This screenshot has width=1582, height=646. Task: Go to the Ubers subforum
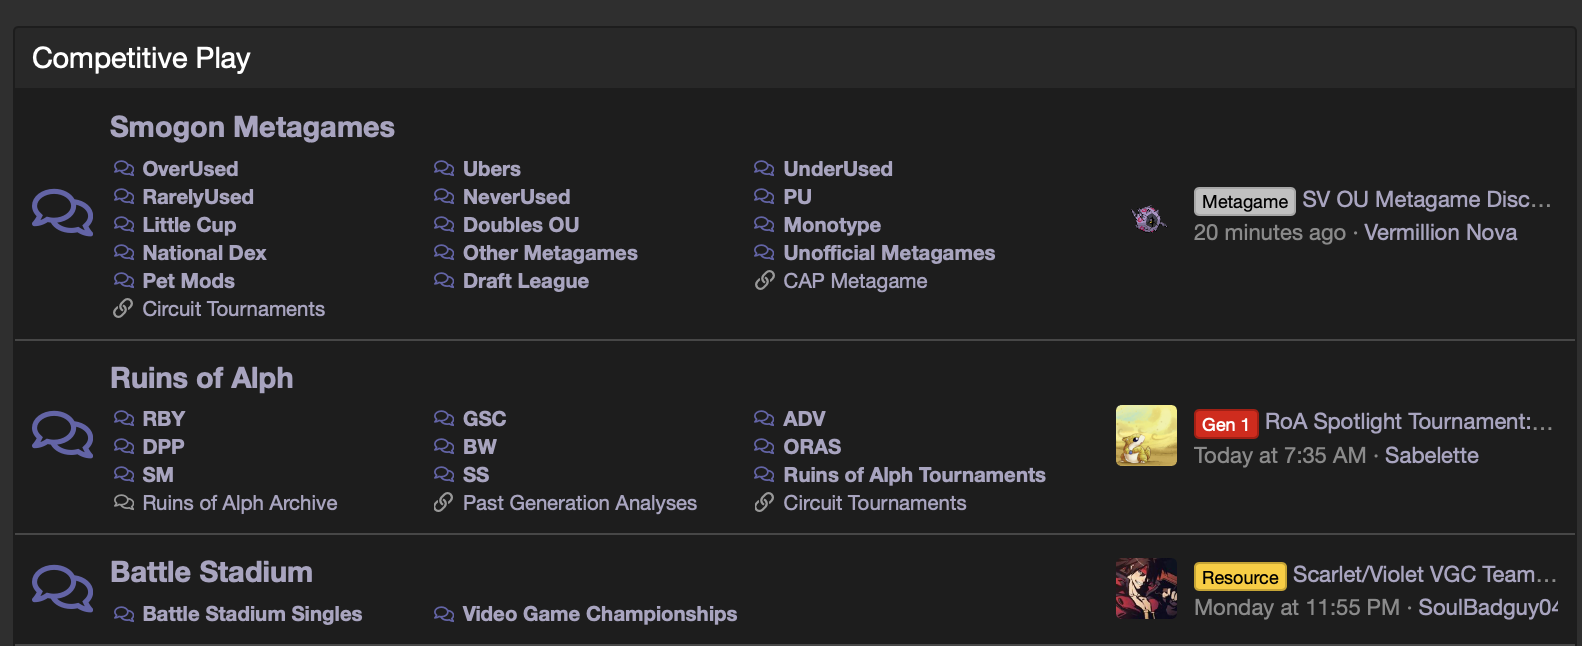(x=491, y=169)
